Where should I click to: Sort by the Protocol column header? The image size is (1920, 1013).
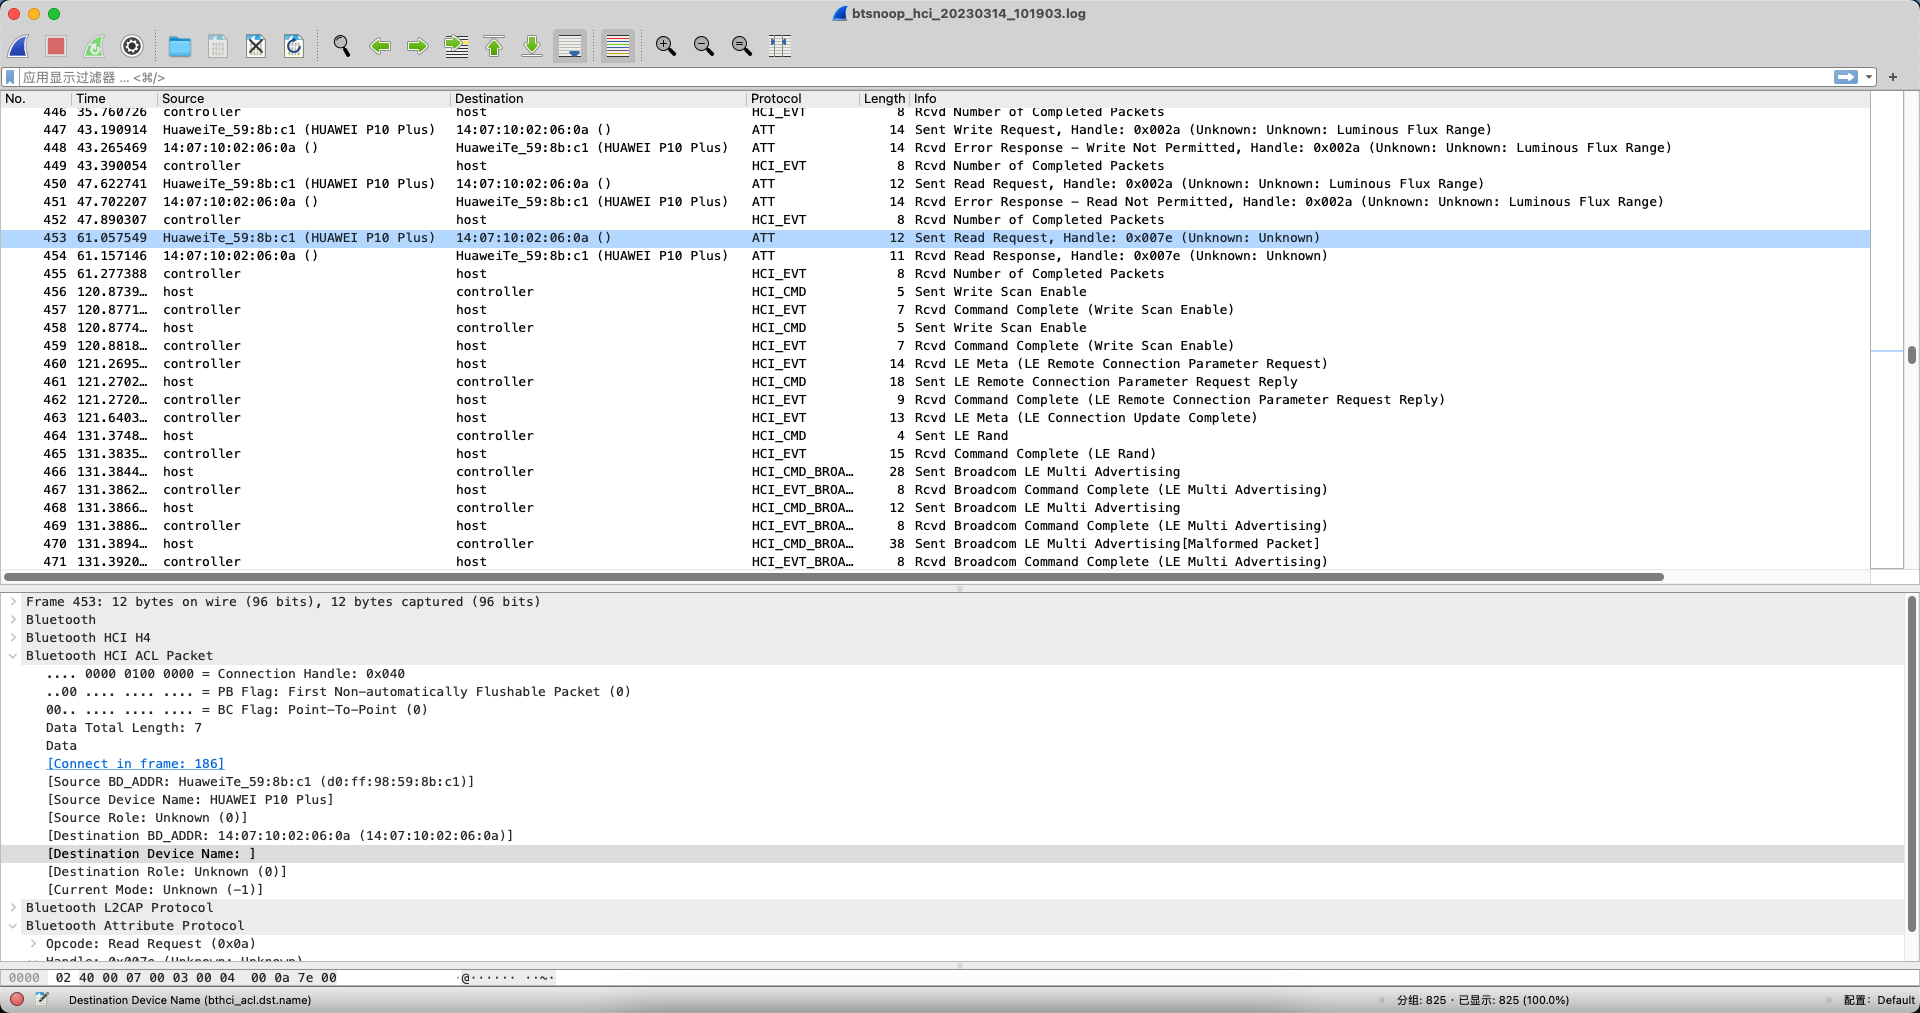point(803,98)
